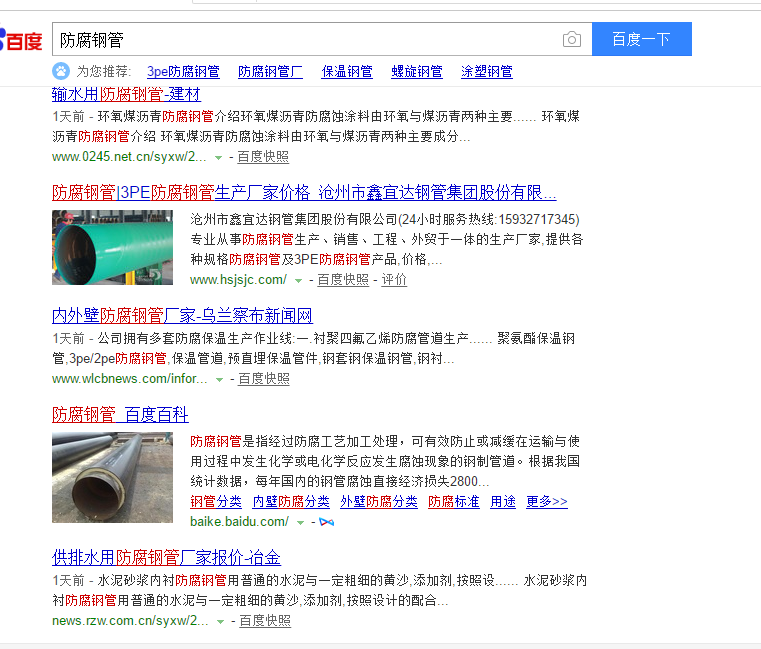Open the baike.baidu.com URL
Viewport: 761px width, 649px height.
point(239,522)
